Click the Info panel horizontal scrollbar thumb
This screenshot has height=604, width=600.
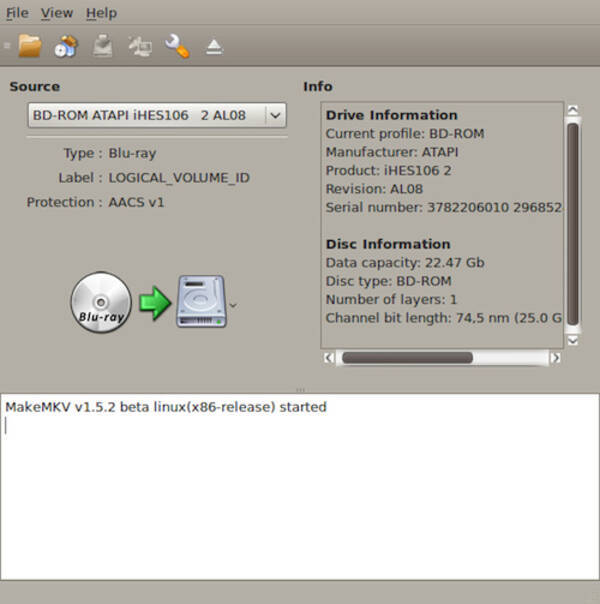click(x=407, y=357)
